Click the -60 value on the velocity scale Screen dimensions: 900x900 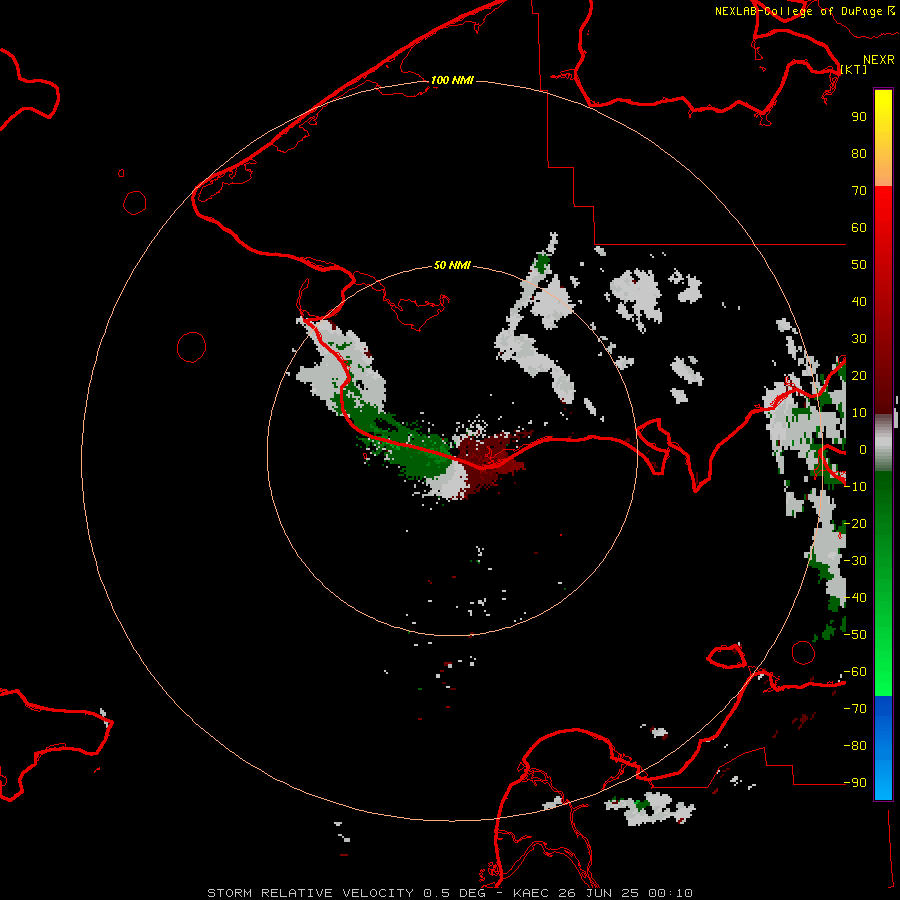855,672
